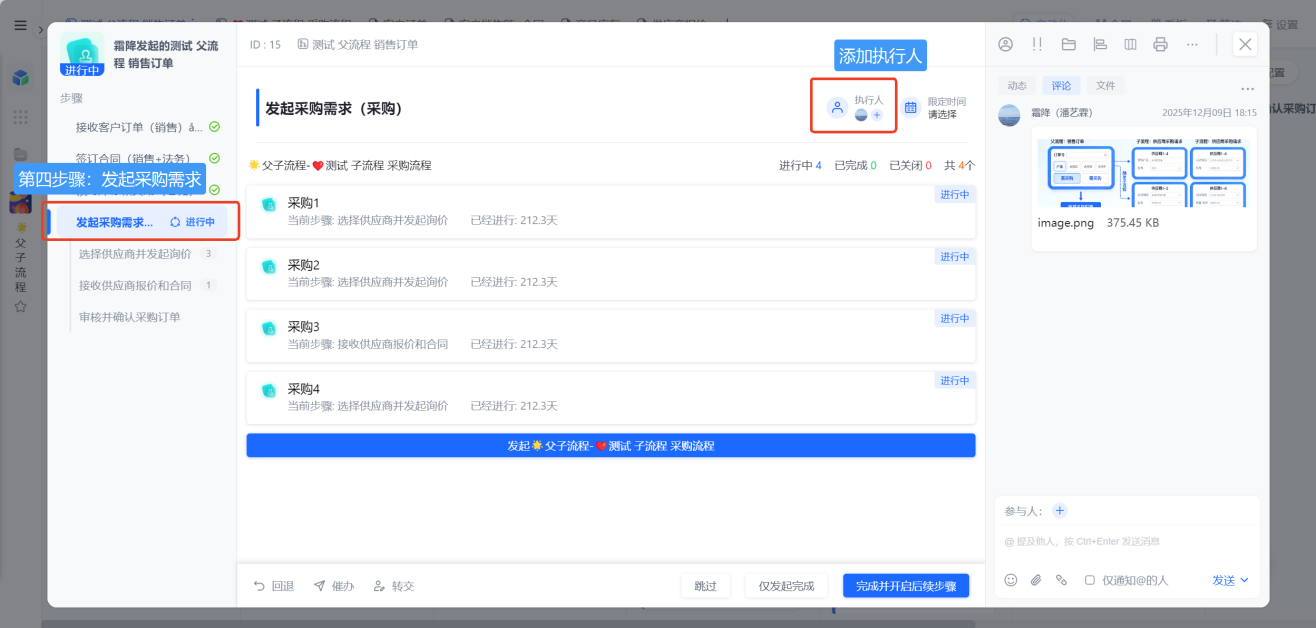This screenshot has width=1316, height=628.
Task: Click the teal process logo in dialog header
Action: pyautogui.click(x=82, y=54)
